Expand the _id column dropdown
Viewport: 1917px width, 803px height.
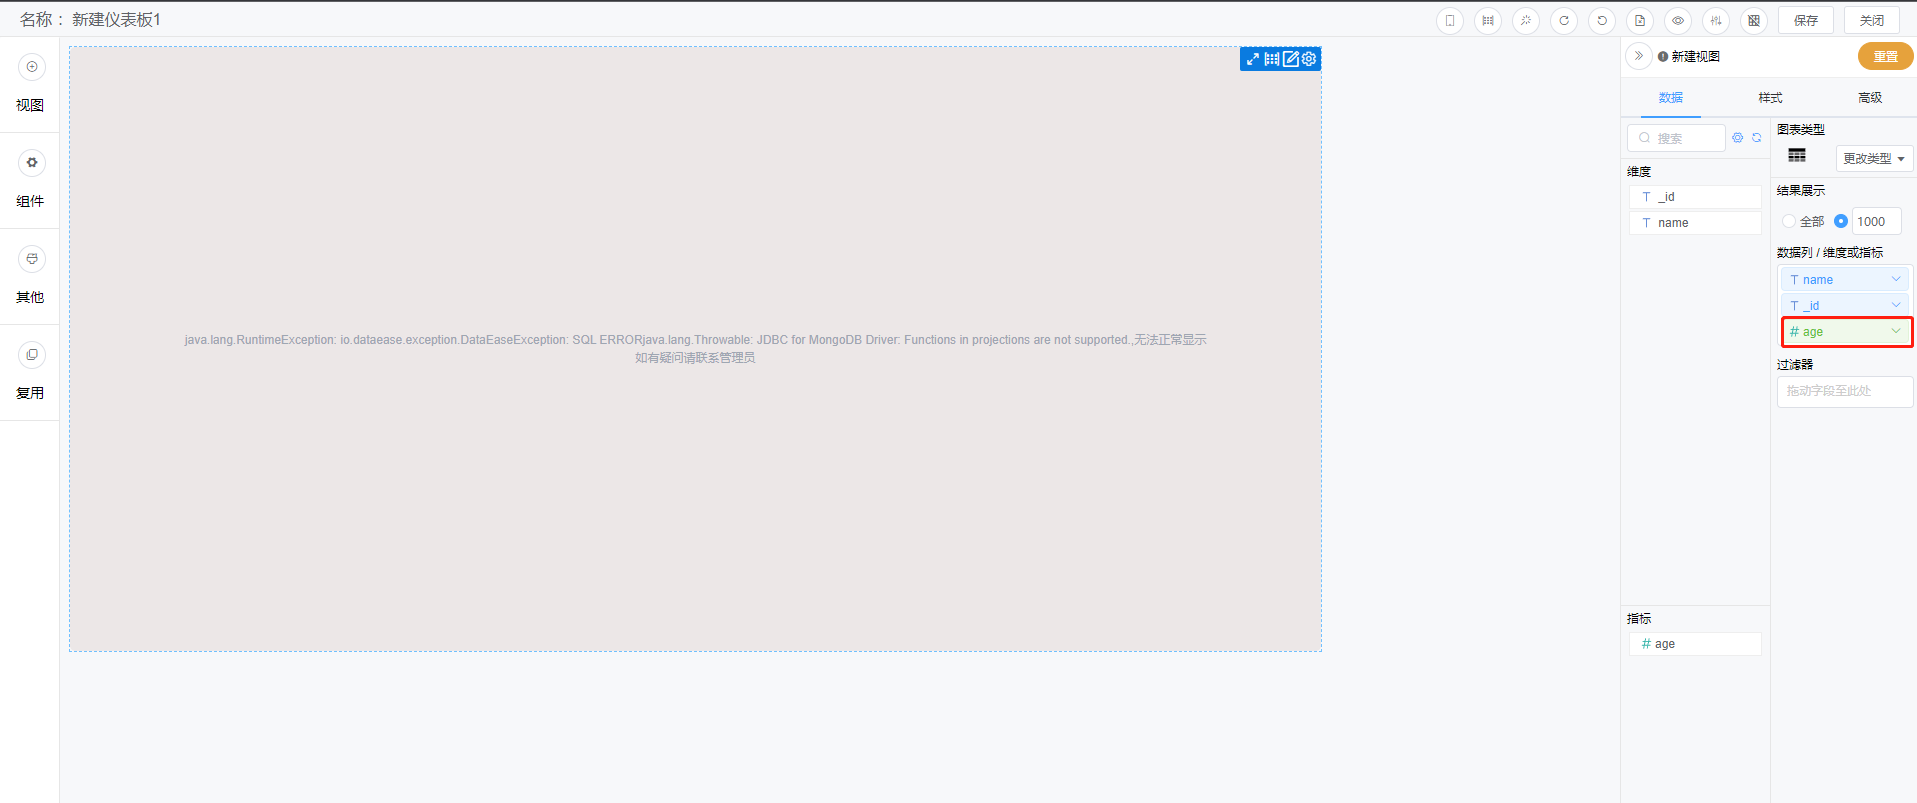pyautogui.click(x=1896, y=306)
